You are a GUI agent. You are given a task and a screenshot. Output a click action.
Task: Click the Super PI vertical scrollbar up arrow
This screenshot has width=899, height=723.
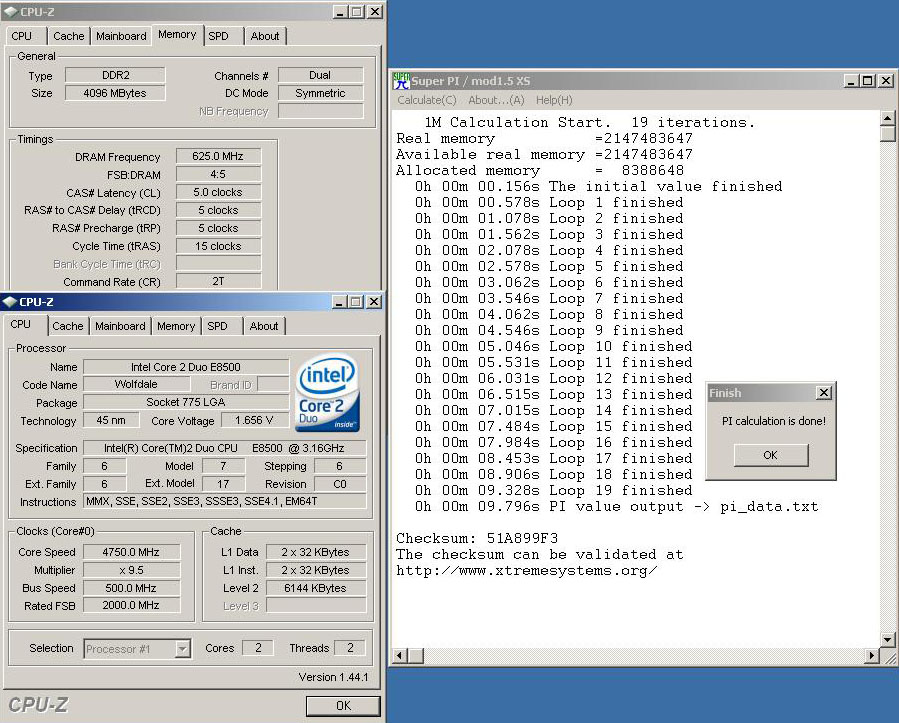888,118
